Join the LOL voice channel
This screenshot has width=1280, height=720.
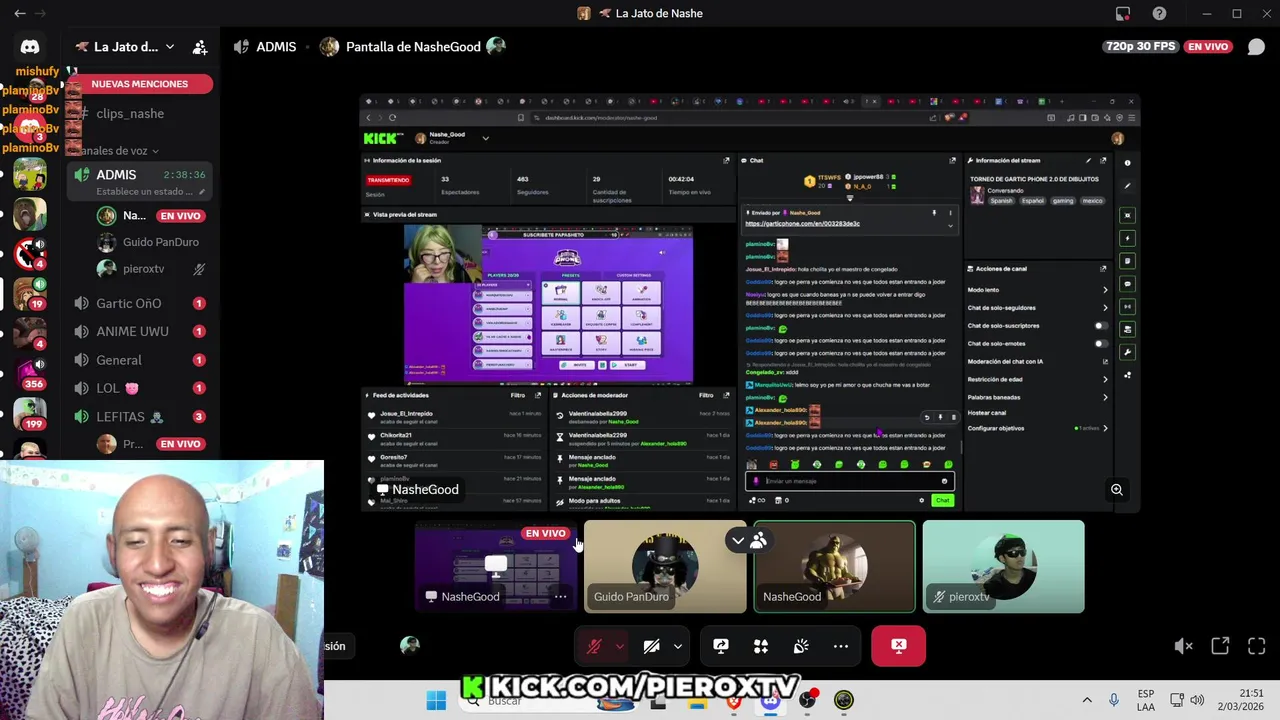point(140,388)
